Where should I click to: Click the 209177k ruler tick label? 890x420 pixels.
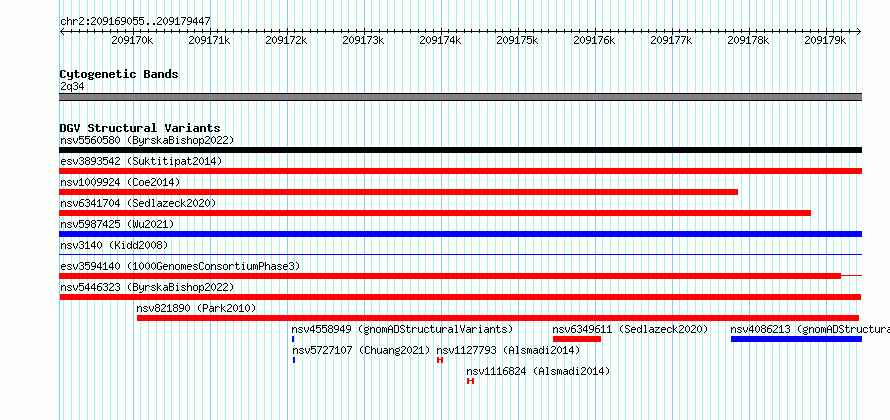tap(671, 40)
